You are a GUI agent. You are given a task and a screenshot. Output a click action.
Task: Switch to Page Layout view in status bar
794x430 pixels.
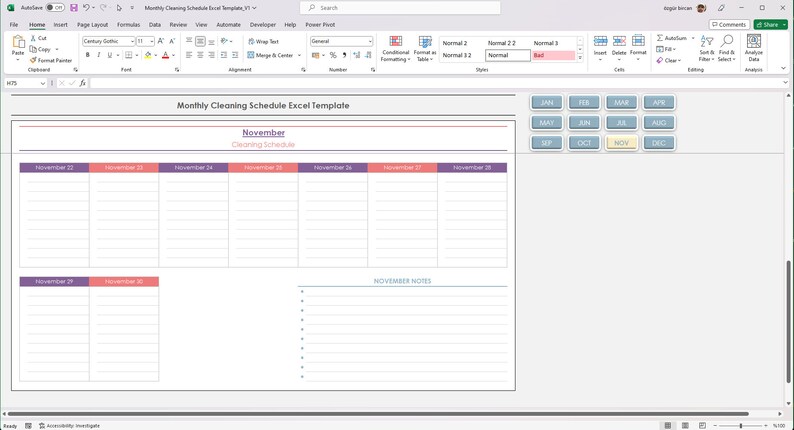tap(685, 425)
